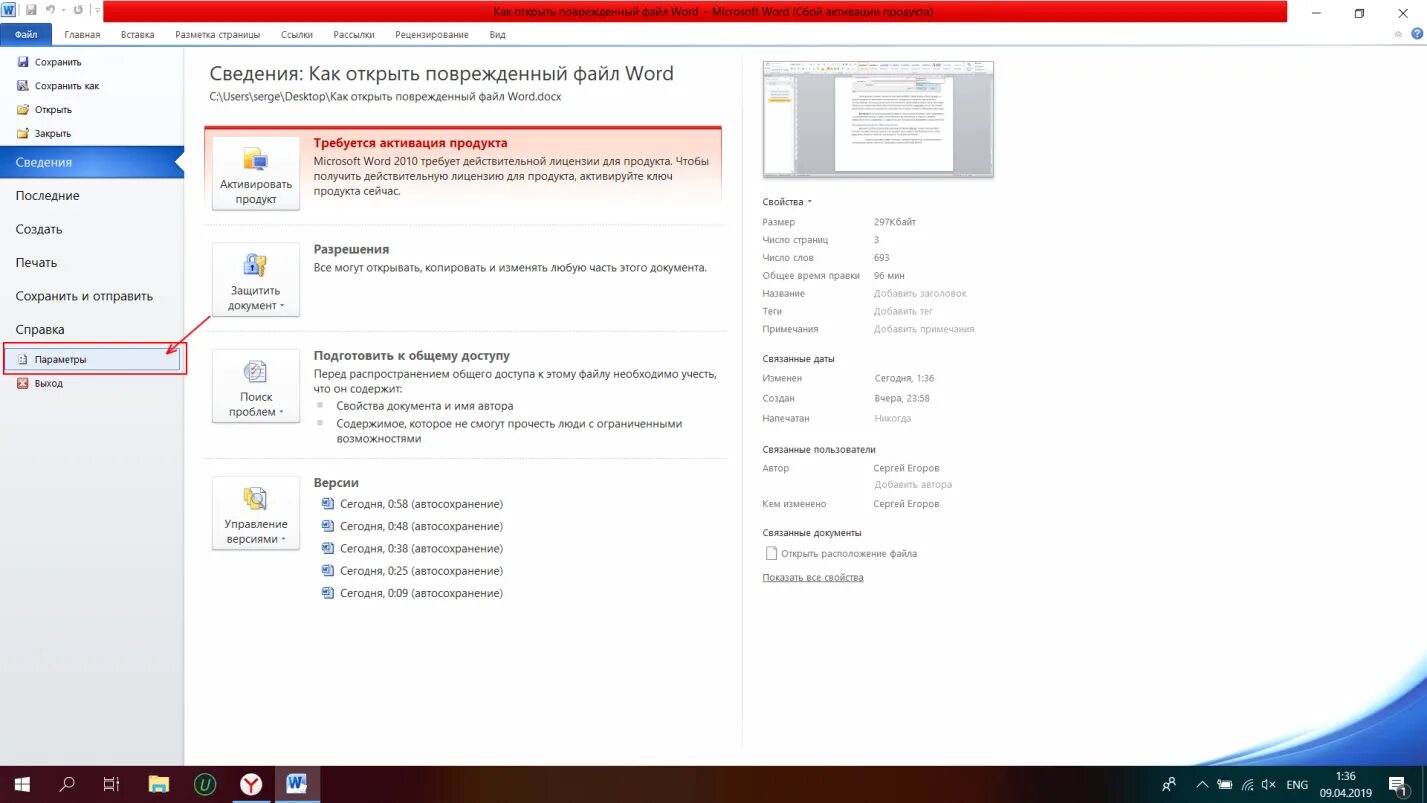Expand the Свойства properties dropdown
1427x803 pixels.
(x=787, y=202)
